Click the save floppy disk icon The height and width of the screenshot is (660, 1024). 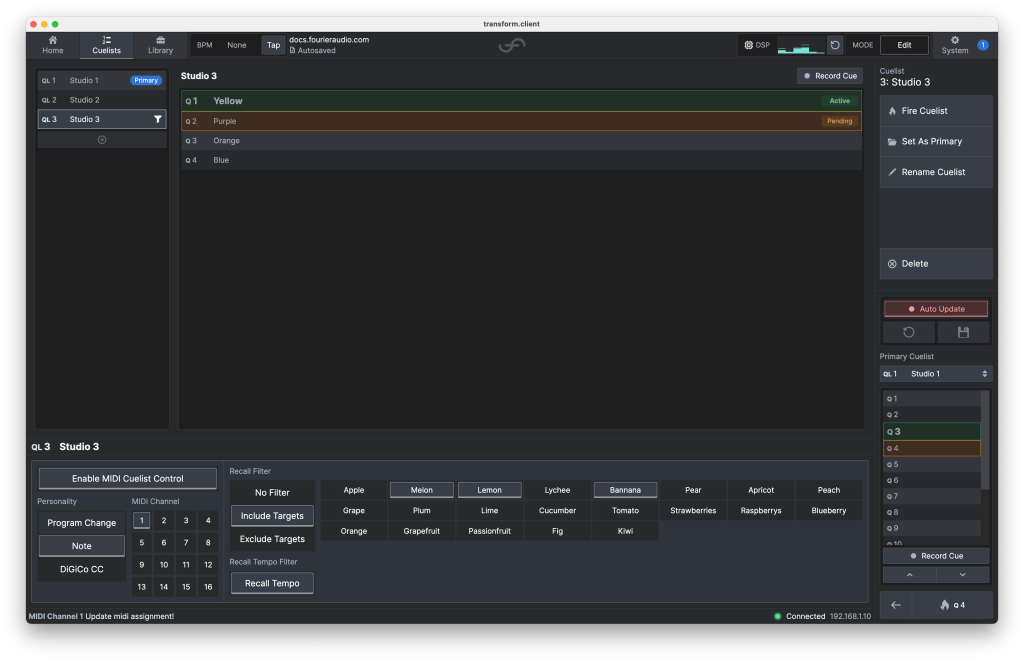click(963, 332)
